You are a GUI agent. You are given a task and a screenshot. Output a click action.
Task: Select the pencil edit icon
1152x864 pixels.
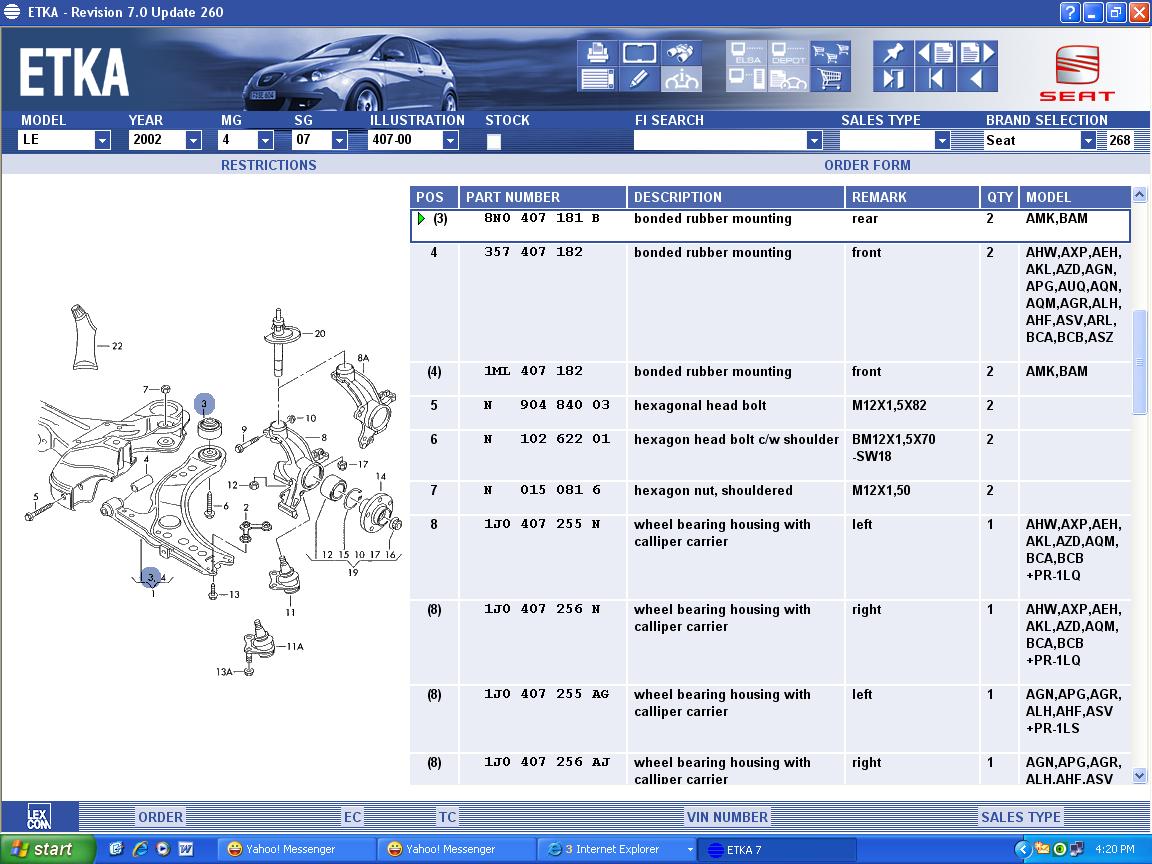pos(639,79)
